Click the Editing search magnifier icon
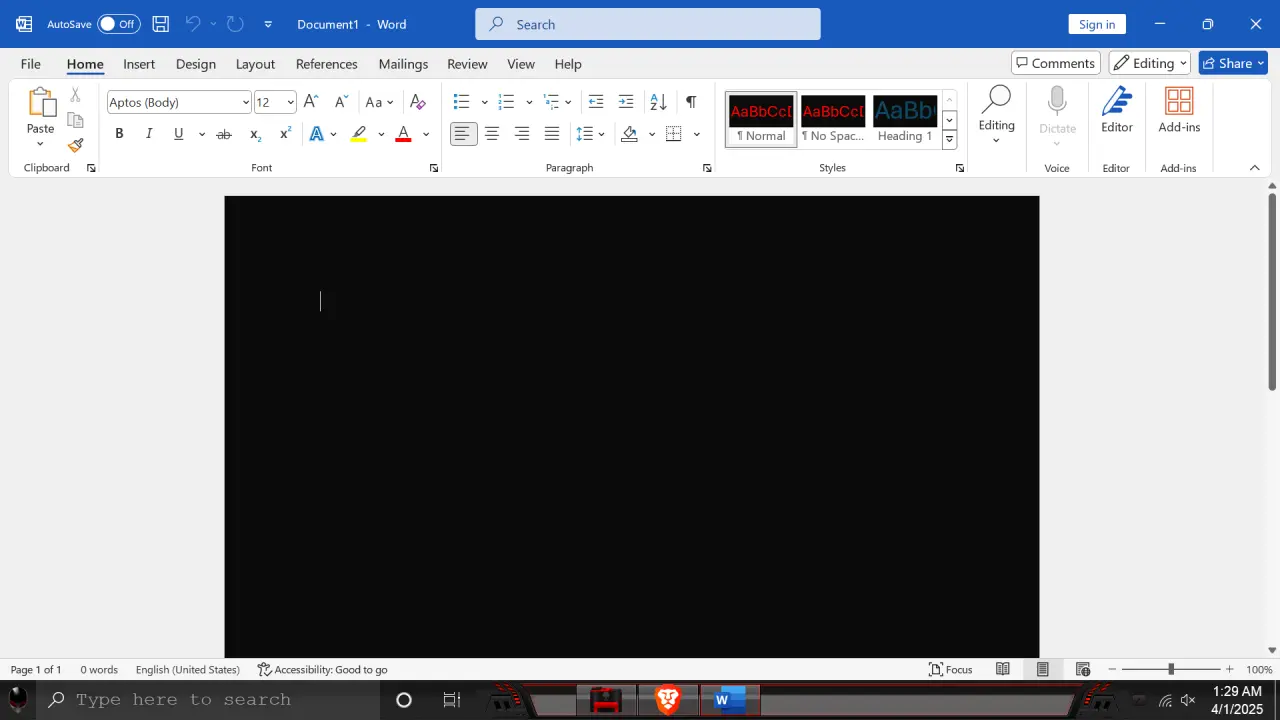1280x720 pixels. click(x=996, y=100)
